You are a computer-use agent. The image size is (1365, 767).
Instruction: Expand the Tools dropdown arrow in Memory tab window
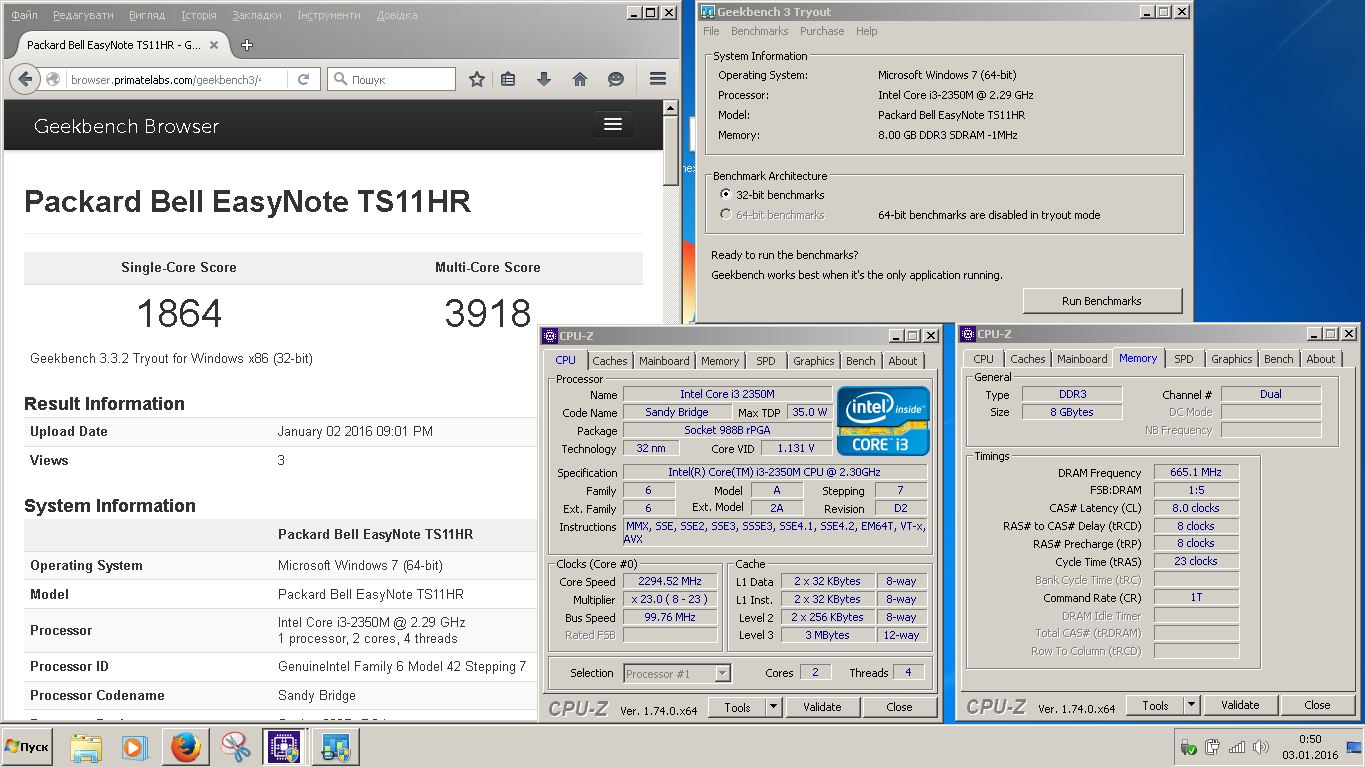(x=1192, y=705)
